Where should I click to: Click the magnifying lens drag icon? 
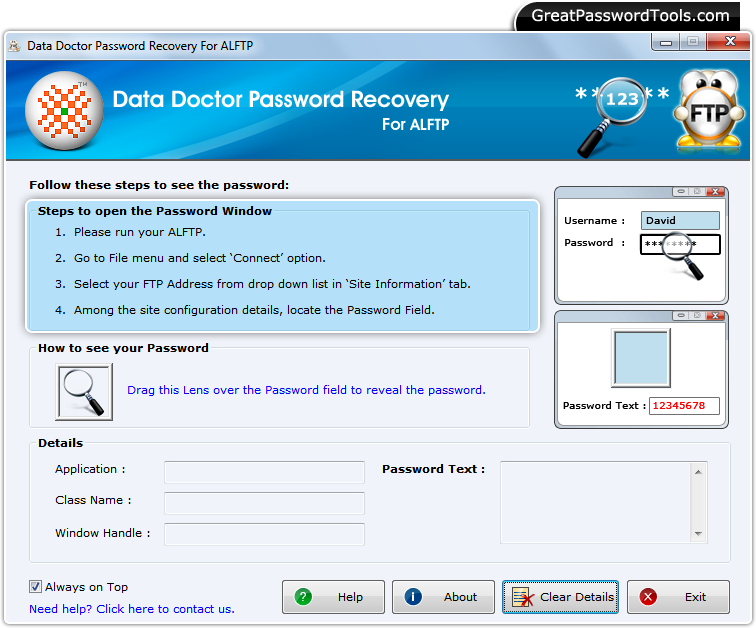click(84, 392)
